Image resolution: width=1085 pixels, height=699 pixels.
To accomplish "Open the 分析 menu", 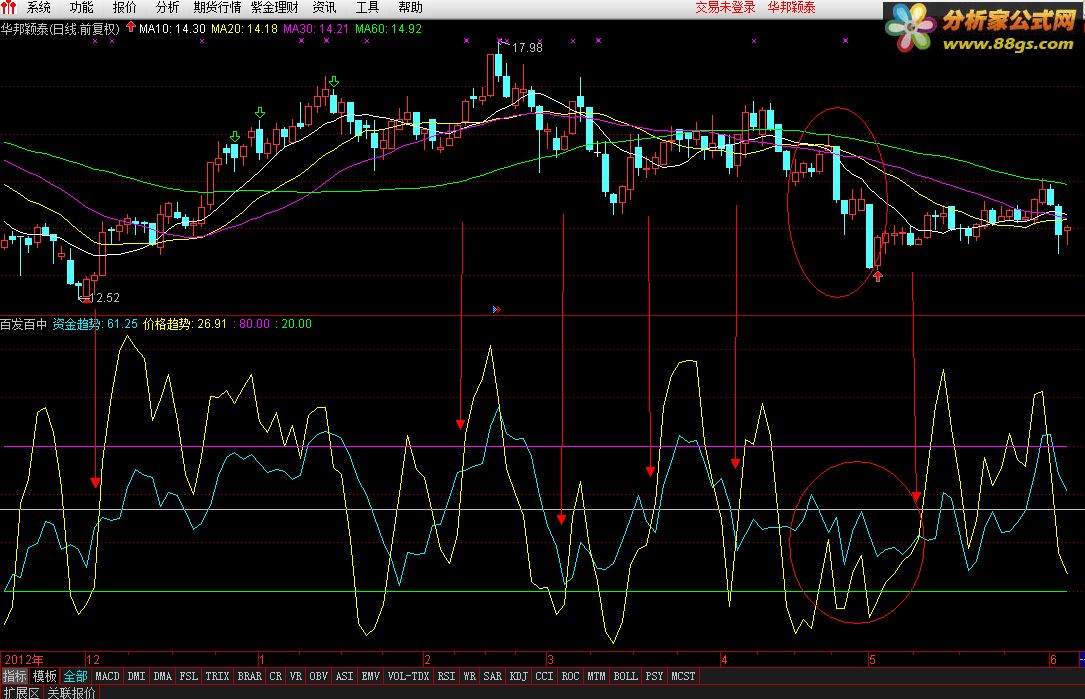I will point(167,8).
